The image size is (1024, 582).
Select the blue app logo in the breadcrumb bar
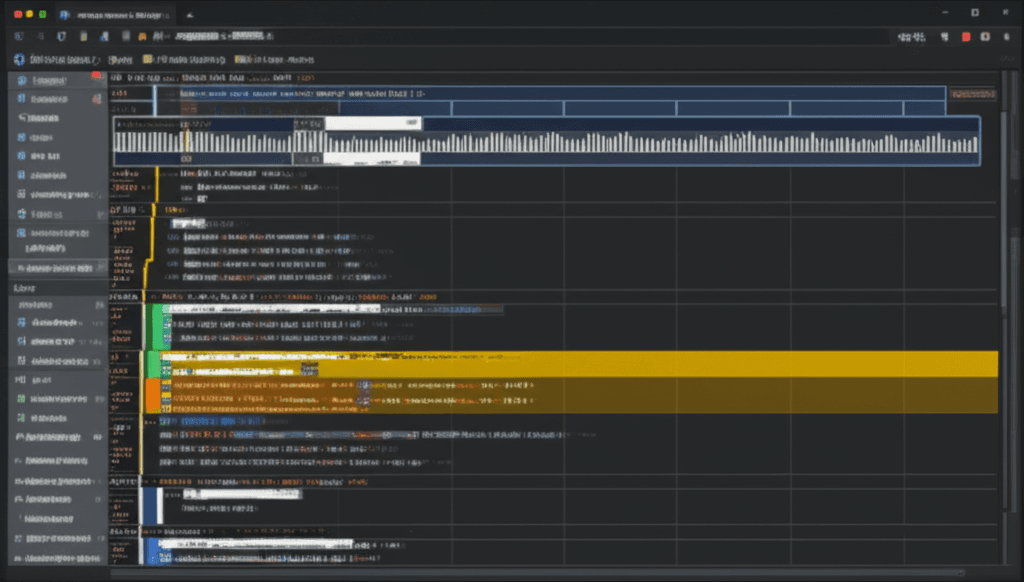[17, 59]
